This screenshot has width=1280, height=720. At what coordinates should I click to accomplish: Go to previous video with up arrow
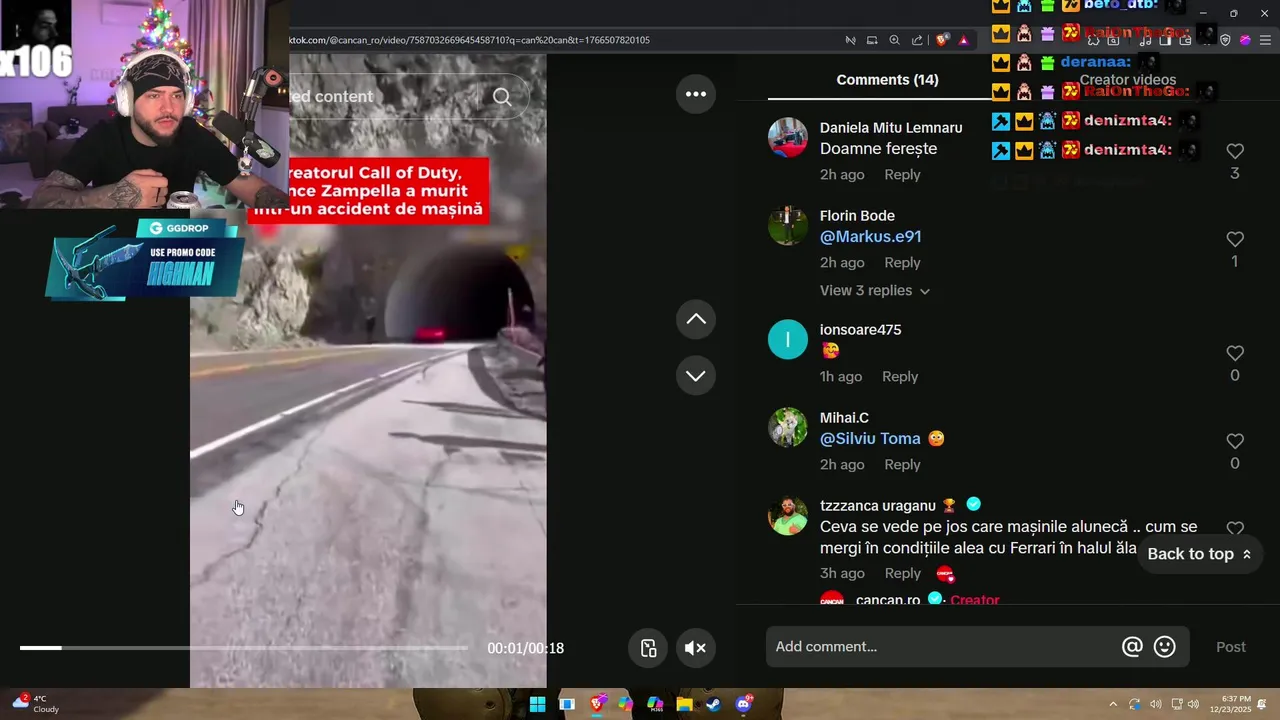[696, 320]
